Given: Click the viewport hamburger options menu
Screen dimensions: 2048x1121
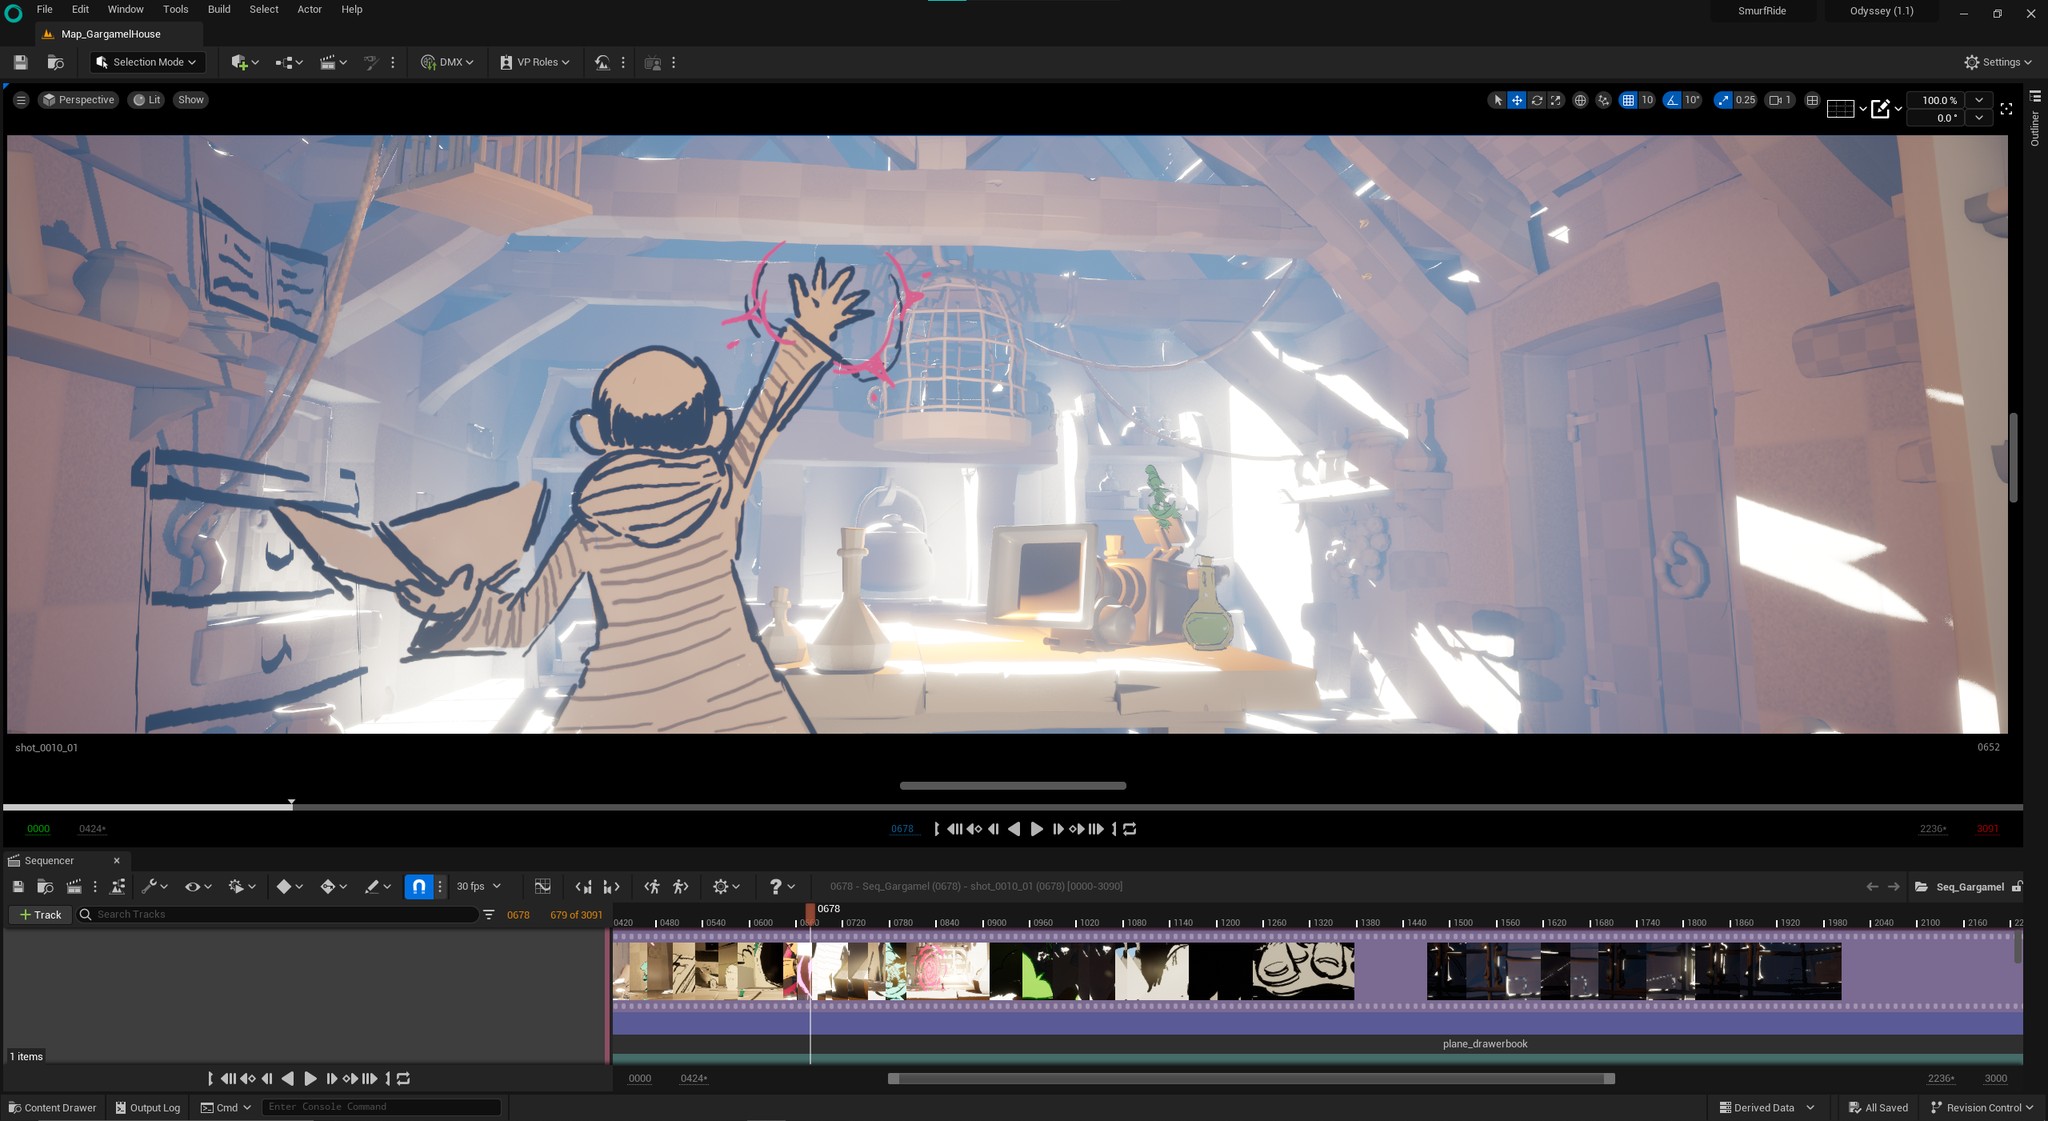Looking at the screenshot, I should pos(21,100).
